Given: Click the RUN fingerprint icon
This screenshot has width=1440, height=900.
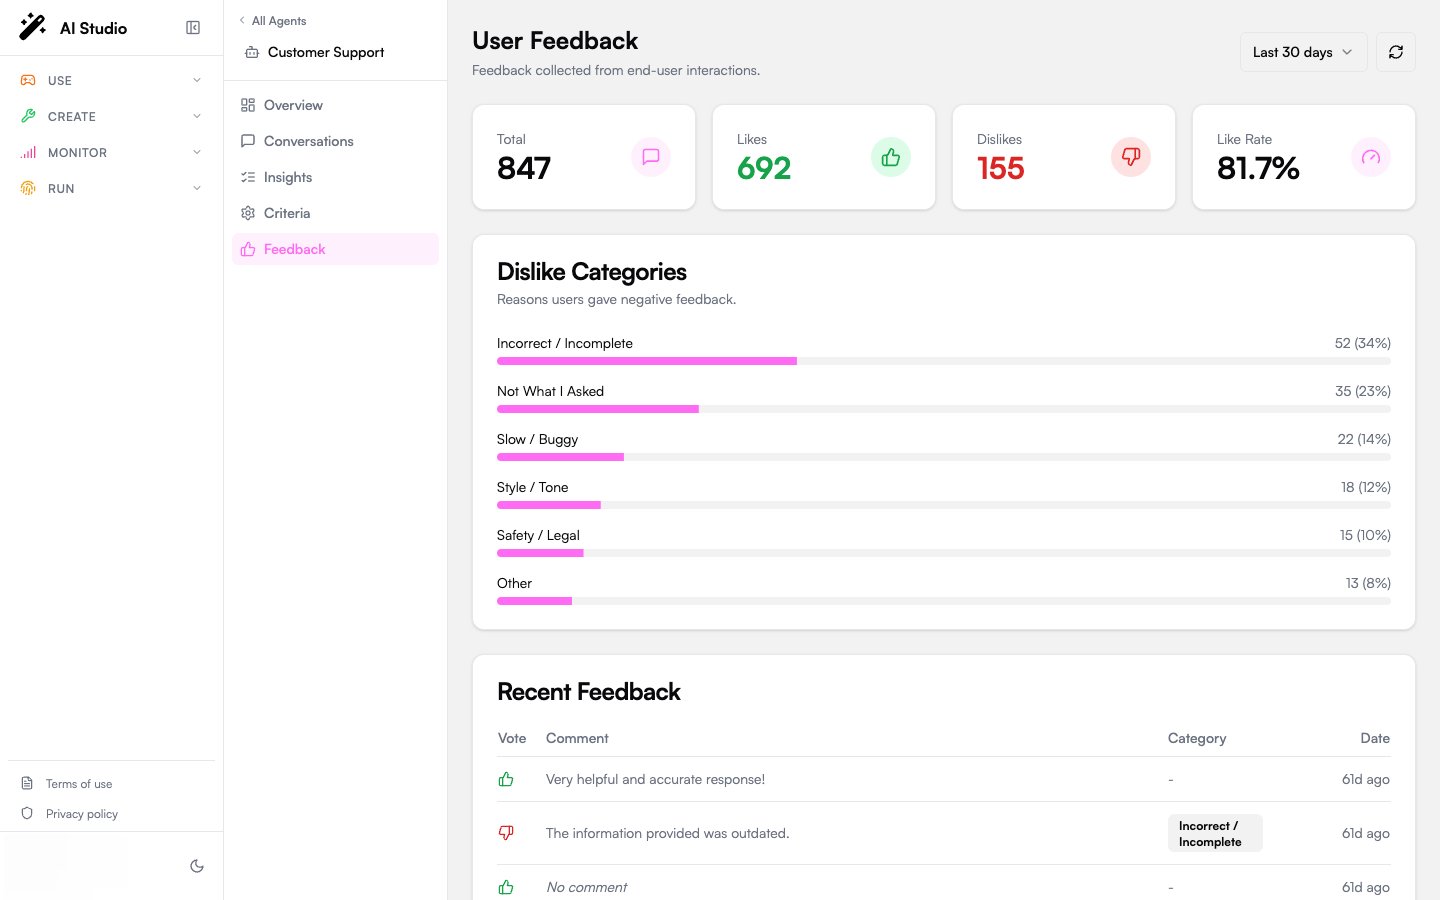Looking at the screenshot, I should click(x=28, y=188).
